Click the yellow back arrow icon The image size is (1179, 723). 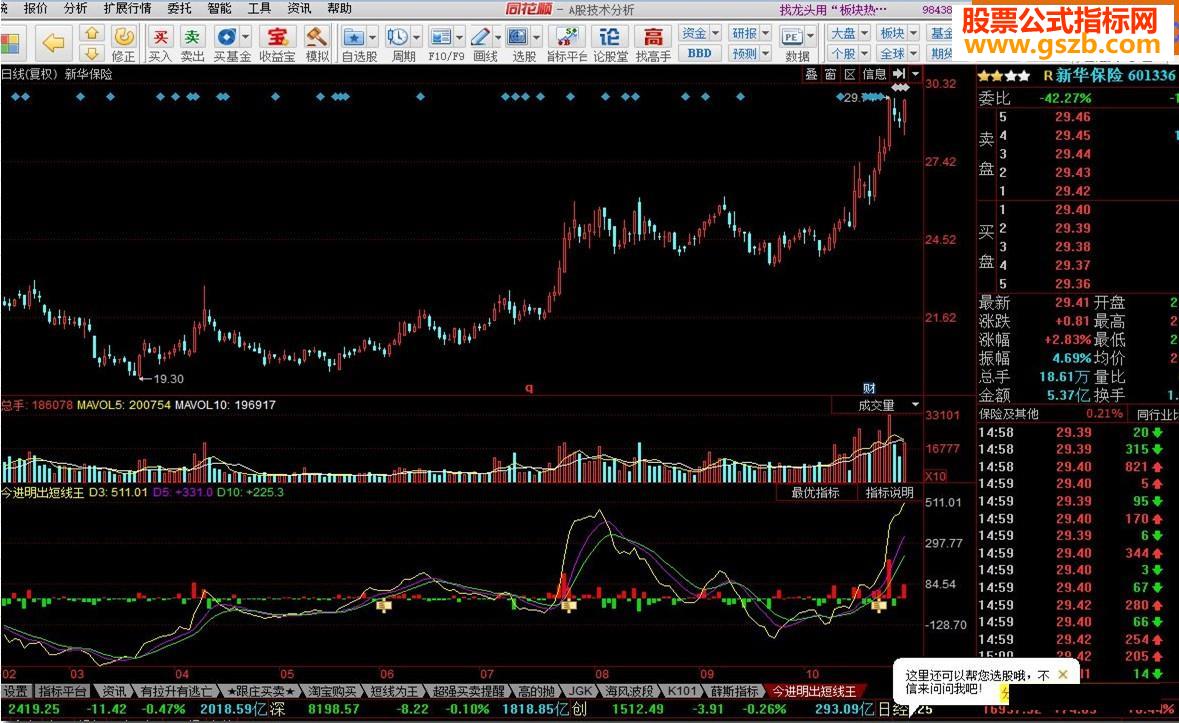point(53,43)
